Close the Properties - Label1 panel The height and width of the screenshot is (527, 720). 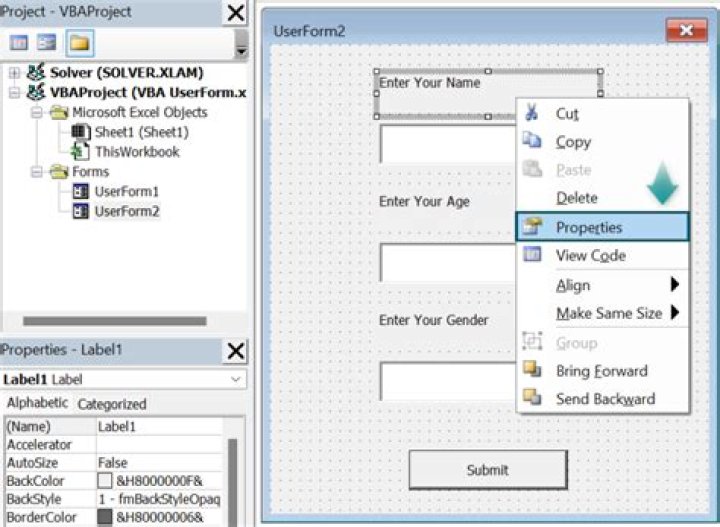[x=236, y=351]
